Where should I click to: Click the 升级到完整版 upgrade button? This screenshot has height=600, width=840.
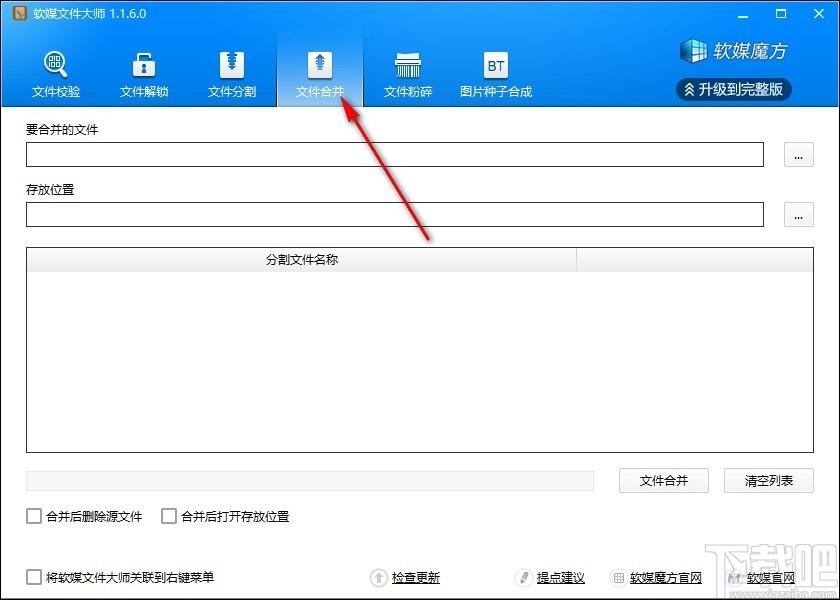(734, 90)
